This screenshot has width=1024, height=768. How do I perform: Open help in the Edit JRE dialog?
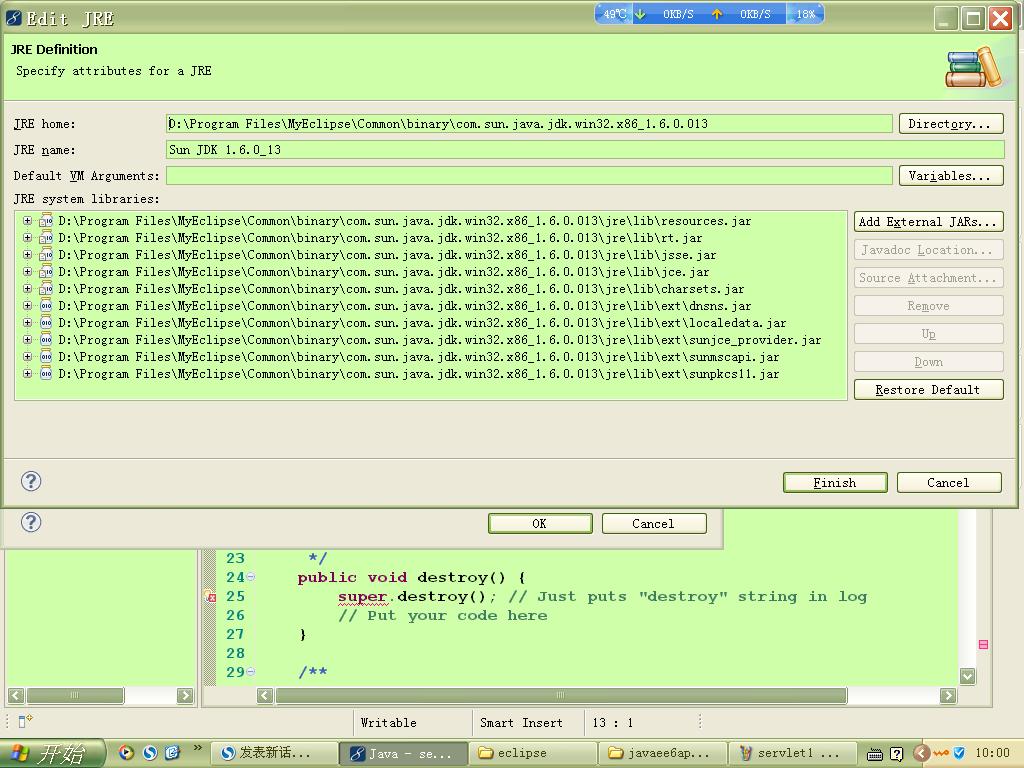[x=31, y=481]
